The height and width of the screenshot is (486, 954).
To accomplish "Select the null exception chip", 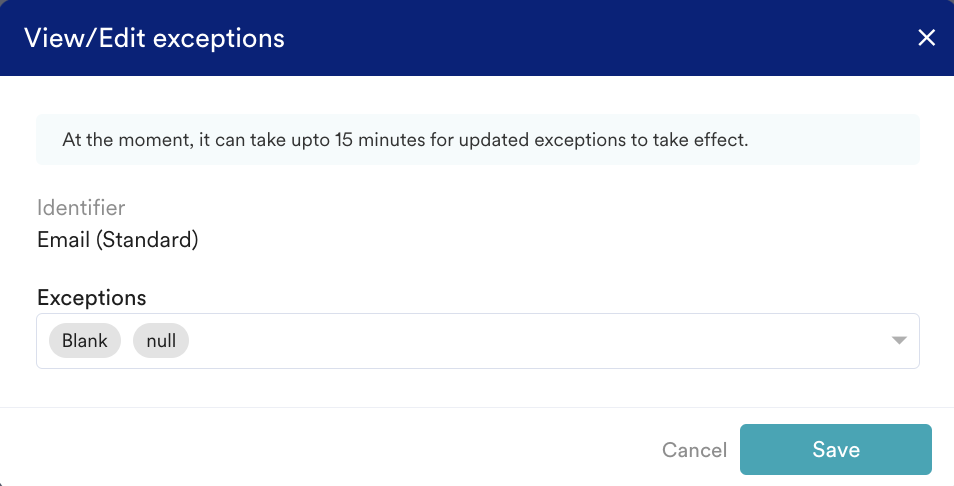I will tap(161, 341).
